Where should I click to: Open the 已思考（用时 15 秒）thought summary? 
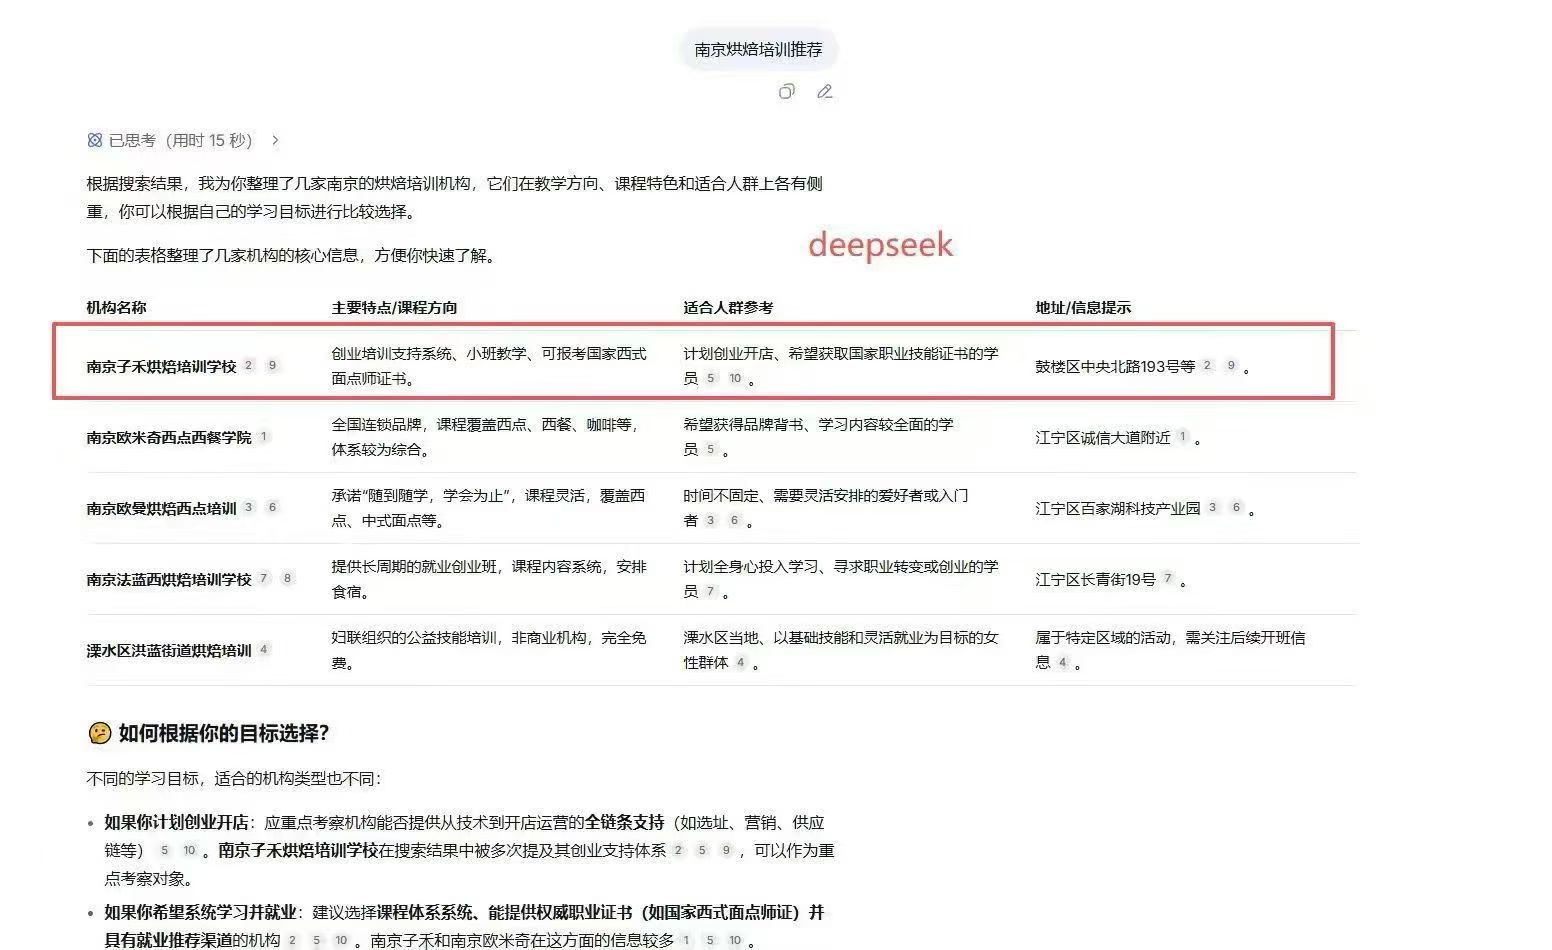[x=180, y=141]
